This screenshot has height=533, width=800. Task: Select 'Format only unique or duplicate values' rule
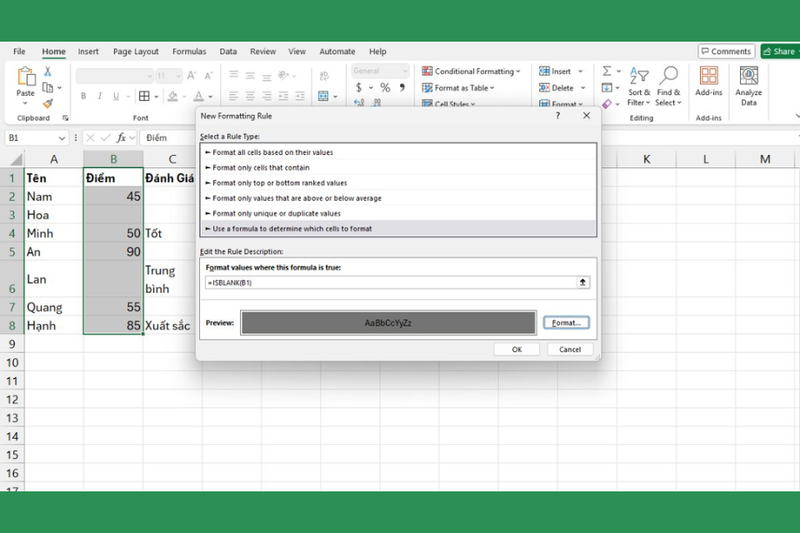coord(398,213)
